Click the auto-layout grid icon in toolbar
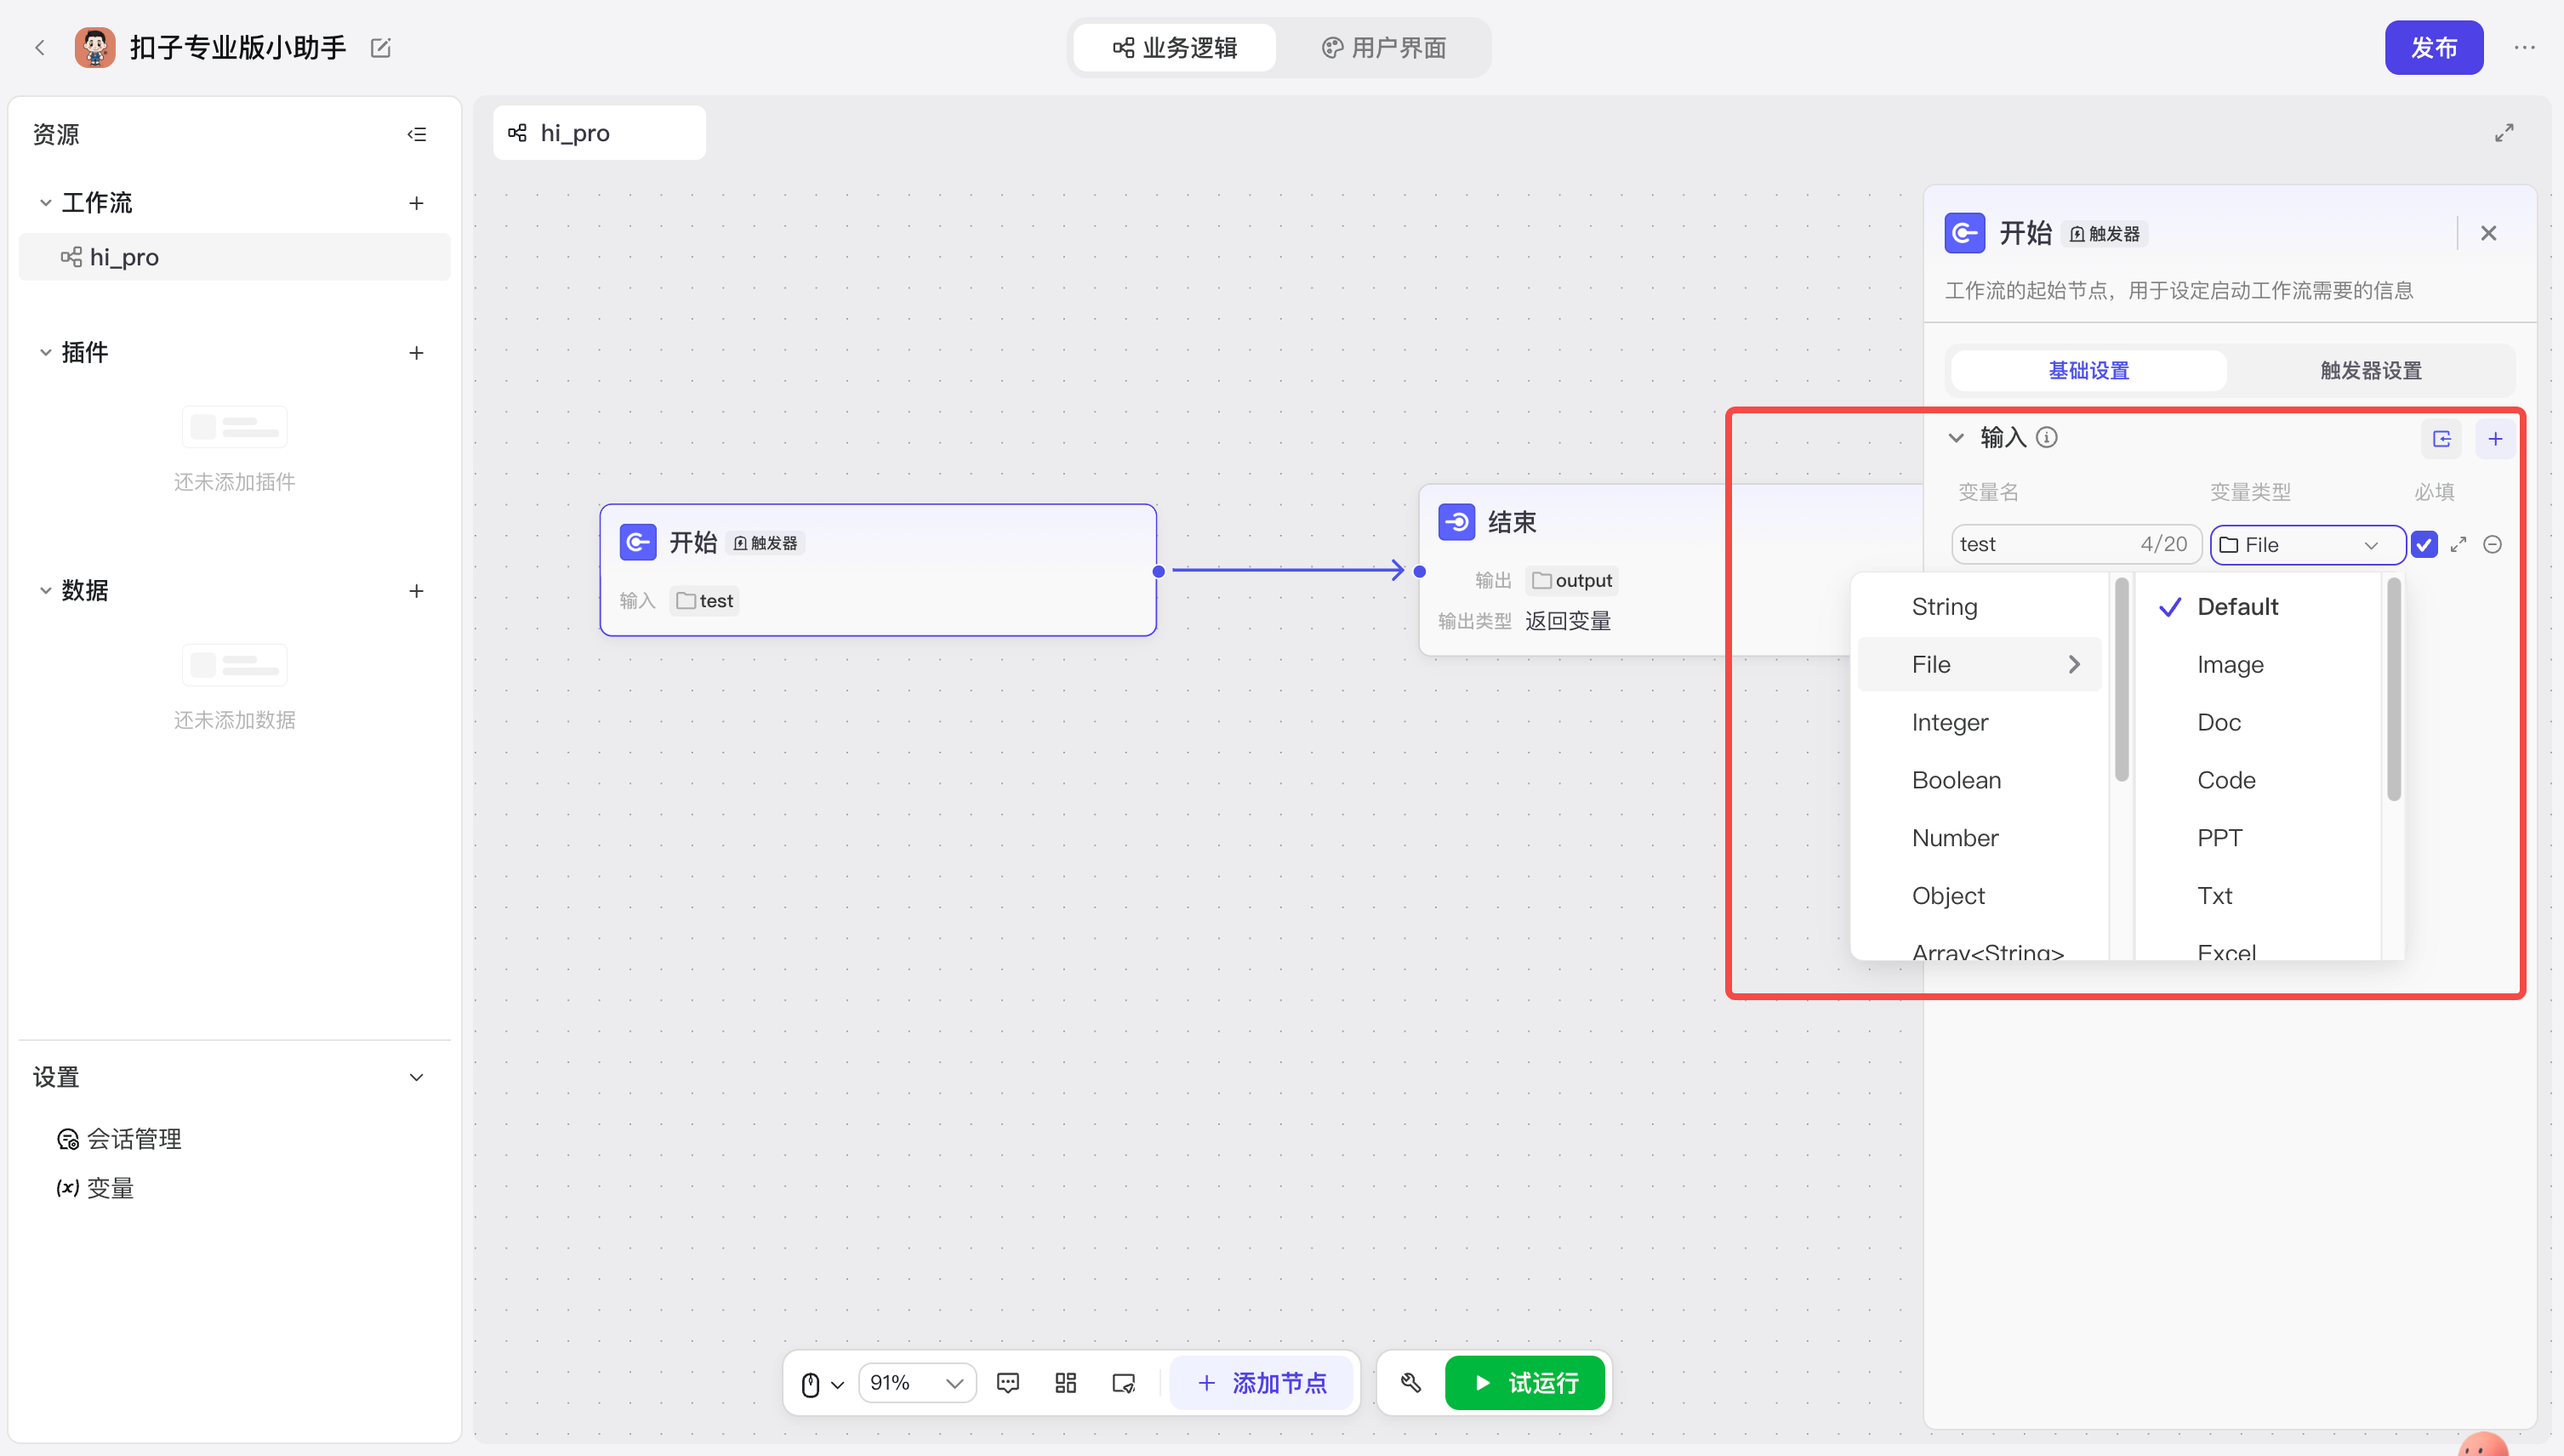 coord(1066,1383)
